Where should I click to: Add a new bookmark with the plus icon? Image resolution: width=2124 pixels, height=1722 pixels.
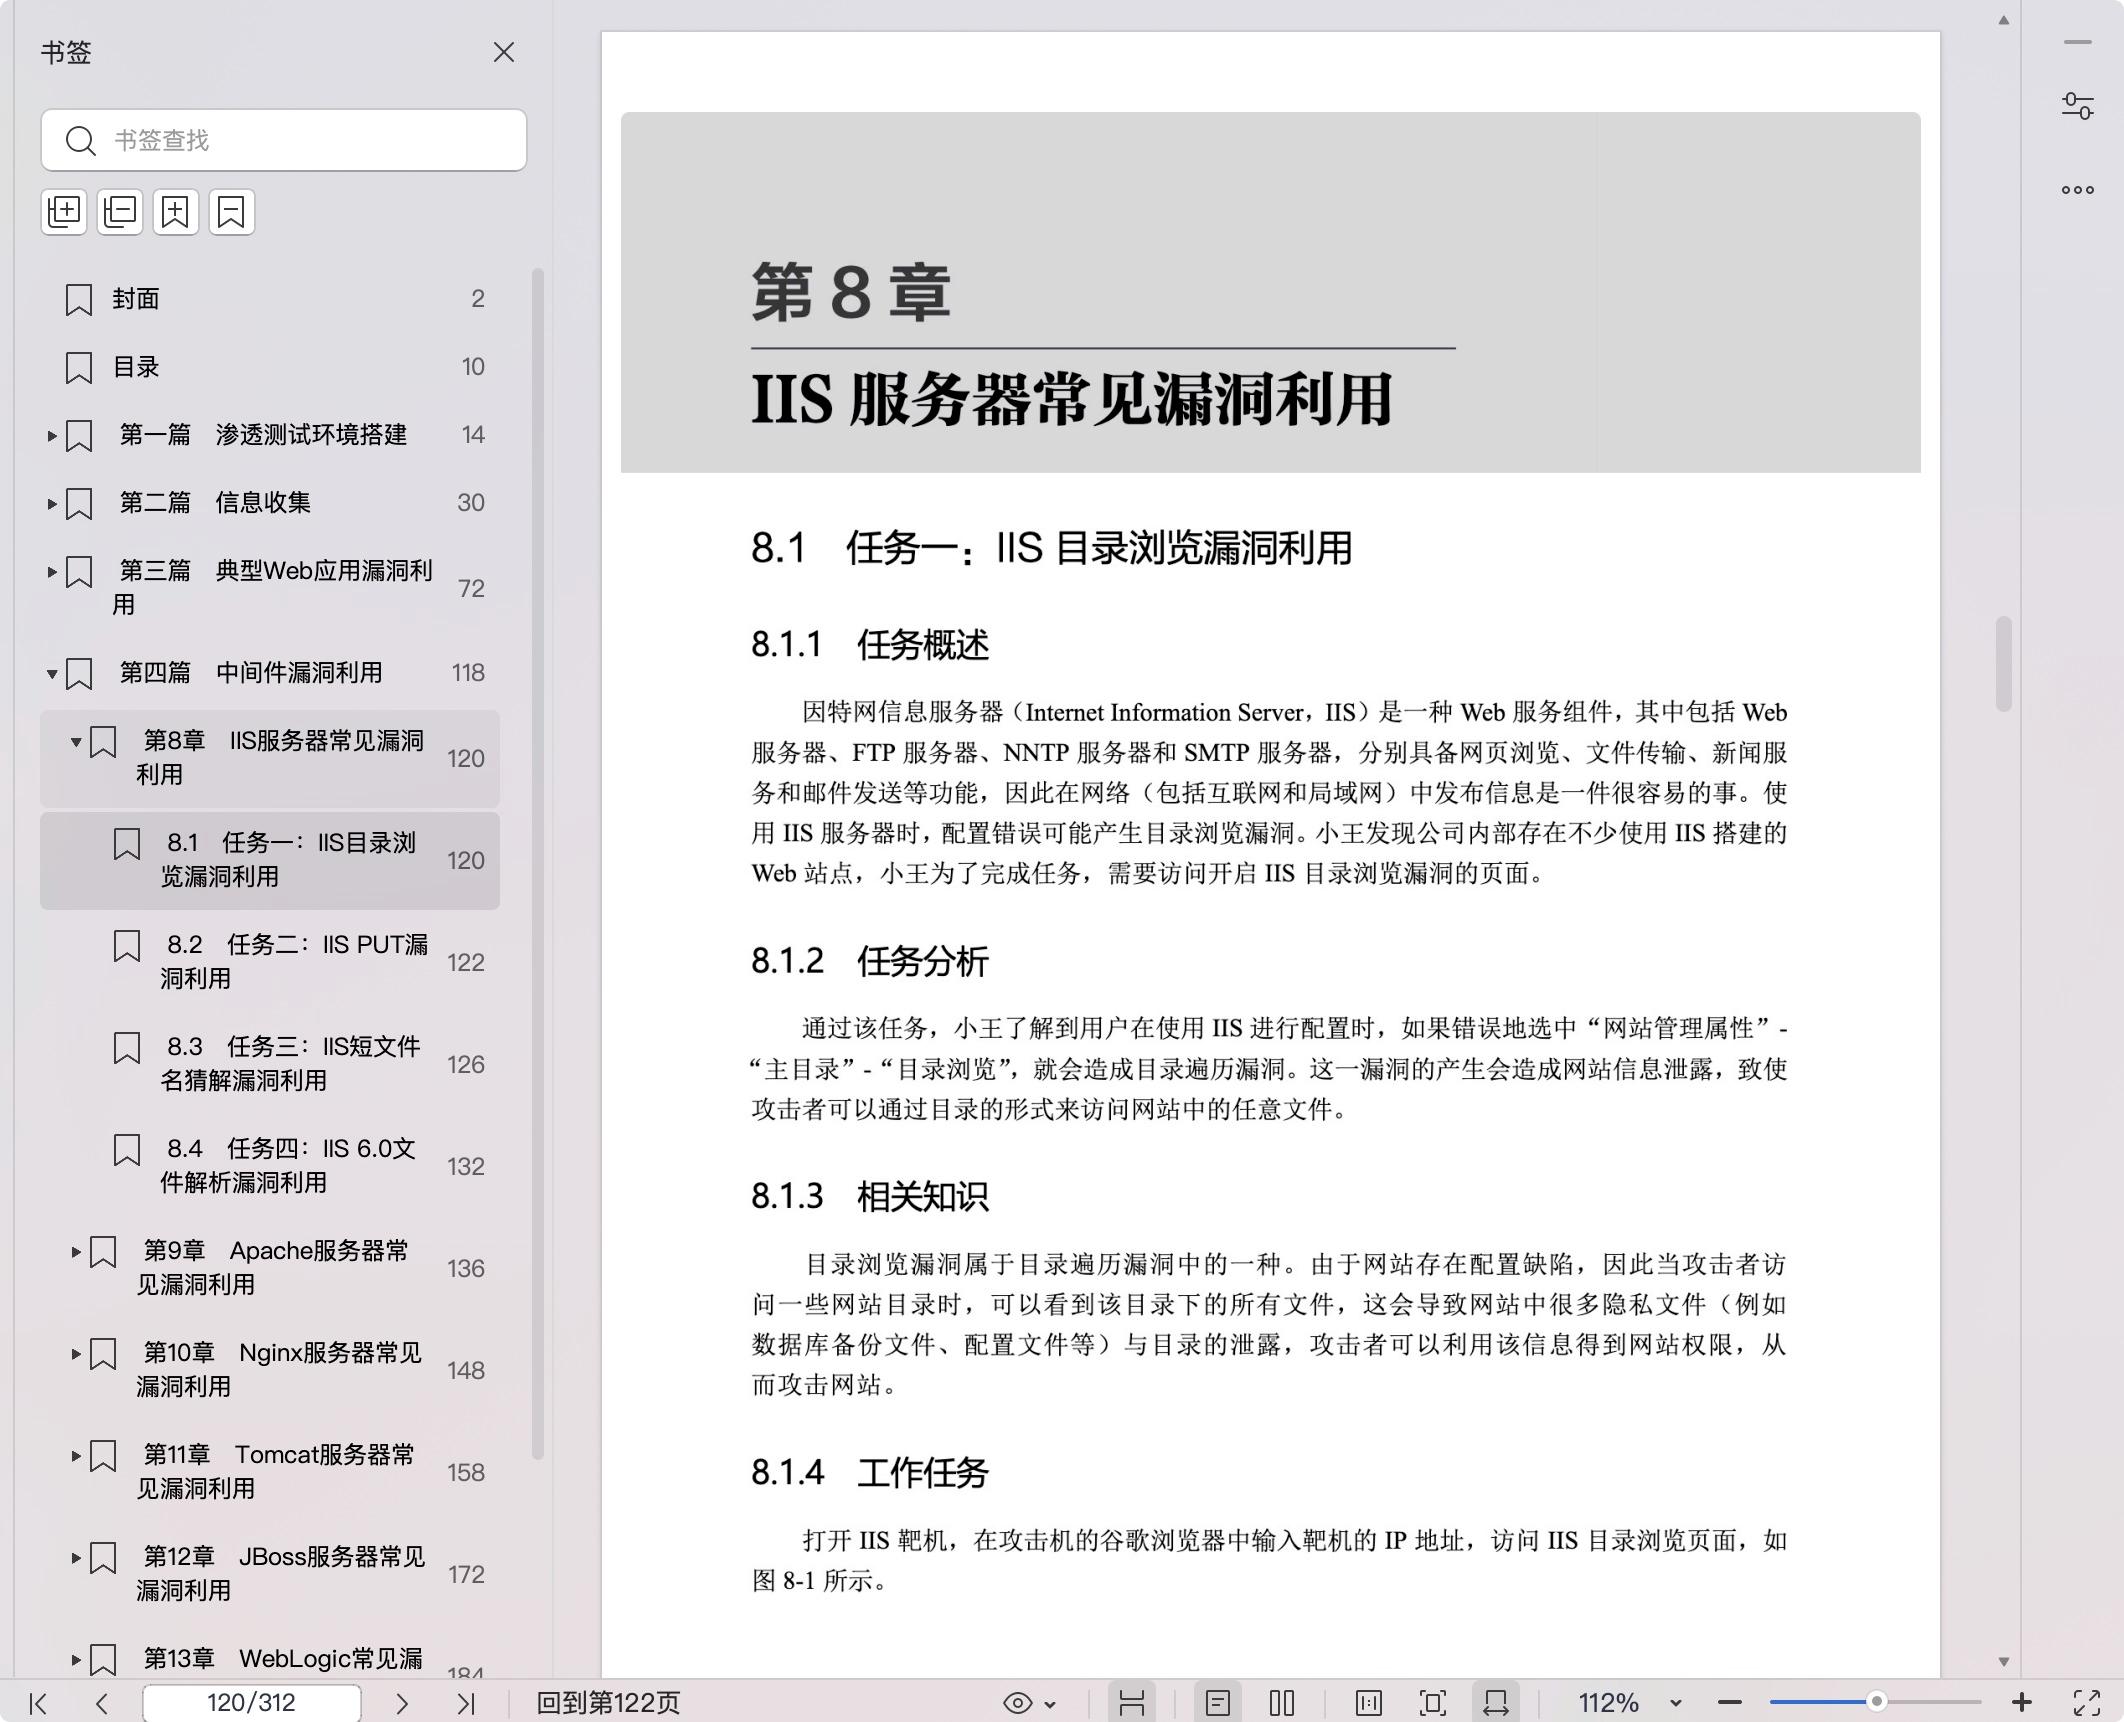point(176,212)
